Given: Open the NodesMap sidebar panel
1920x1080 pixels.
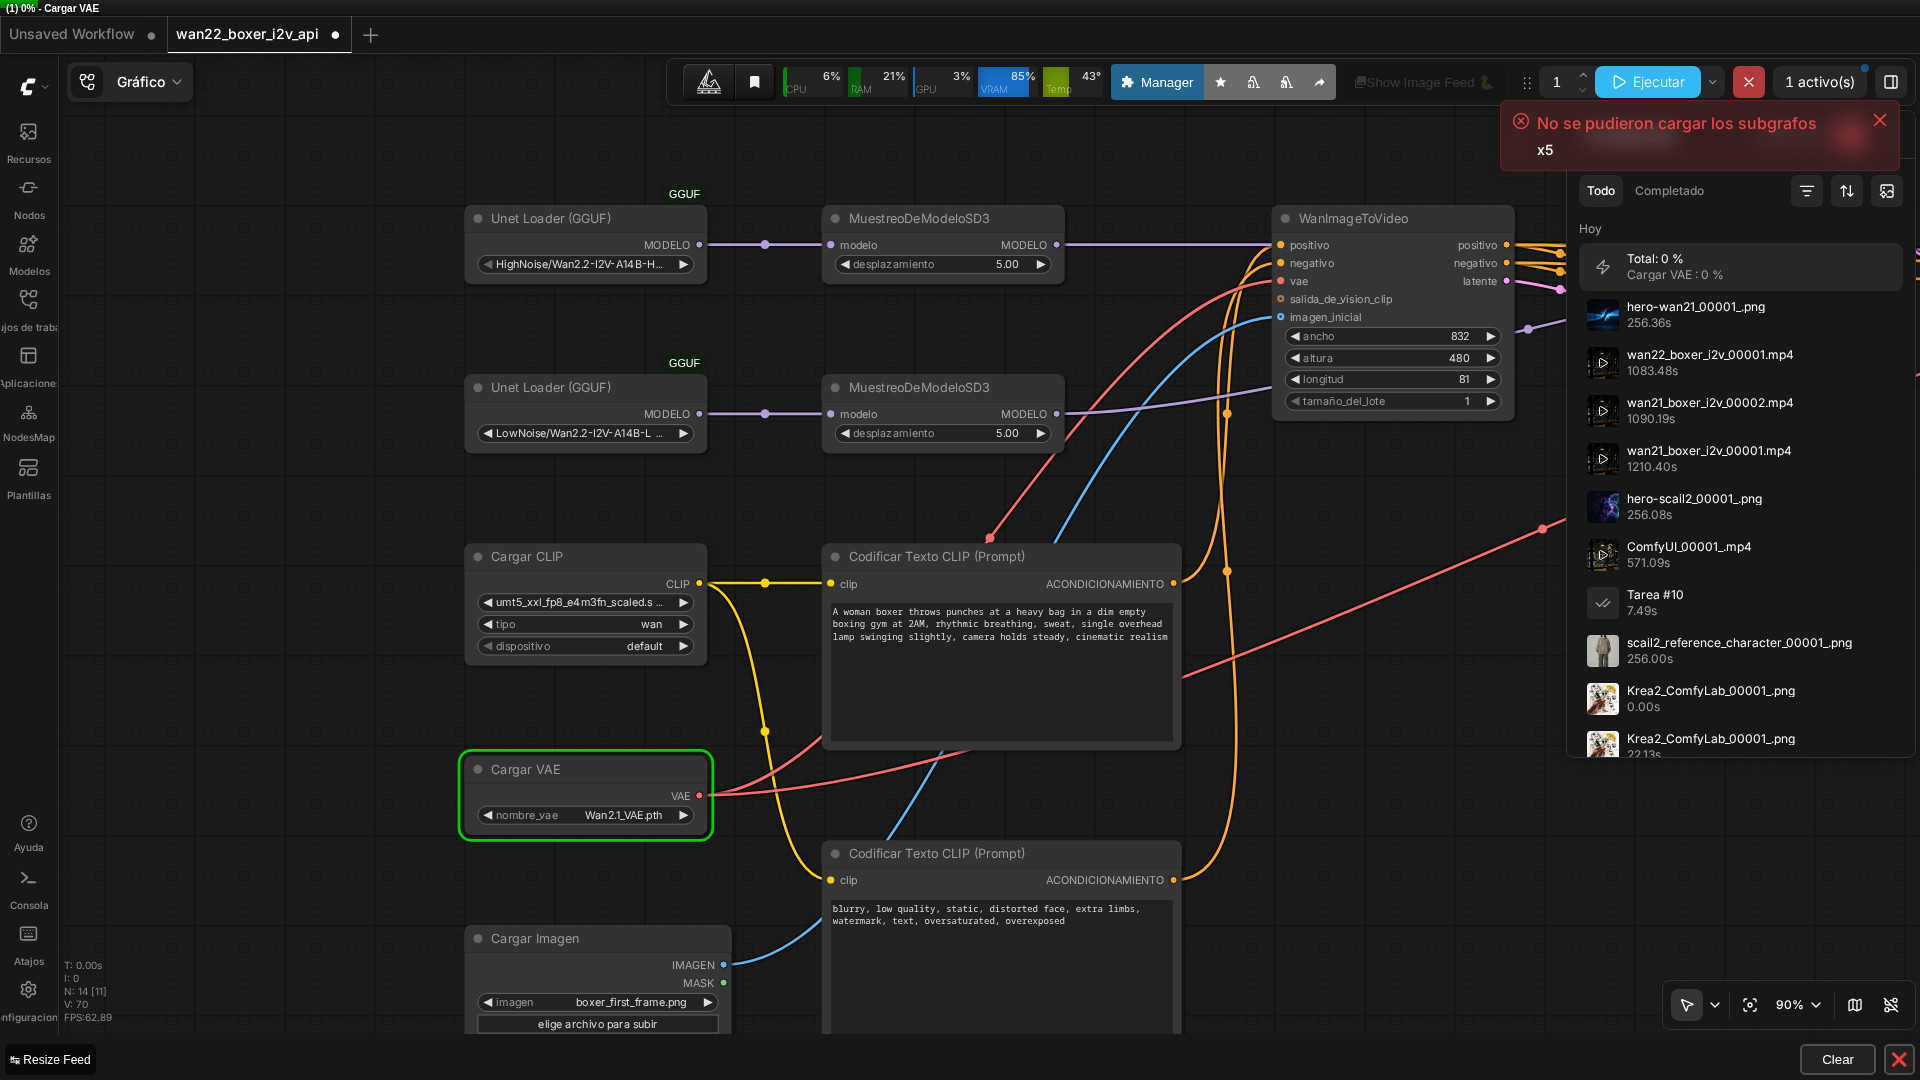Looking at the screenshot, I should coord(28,422).
